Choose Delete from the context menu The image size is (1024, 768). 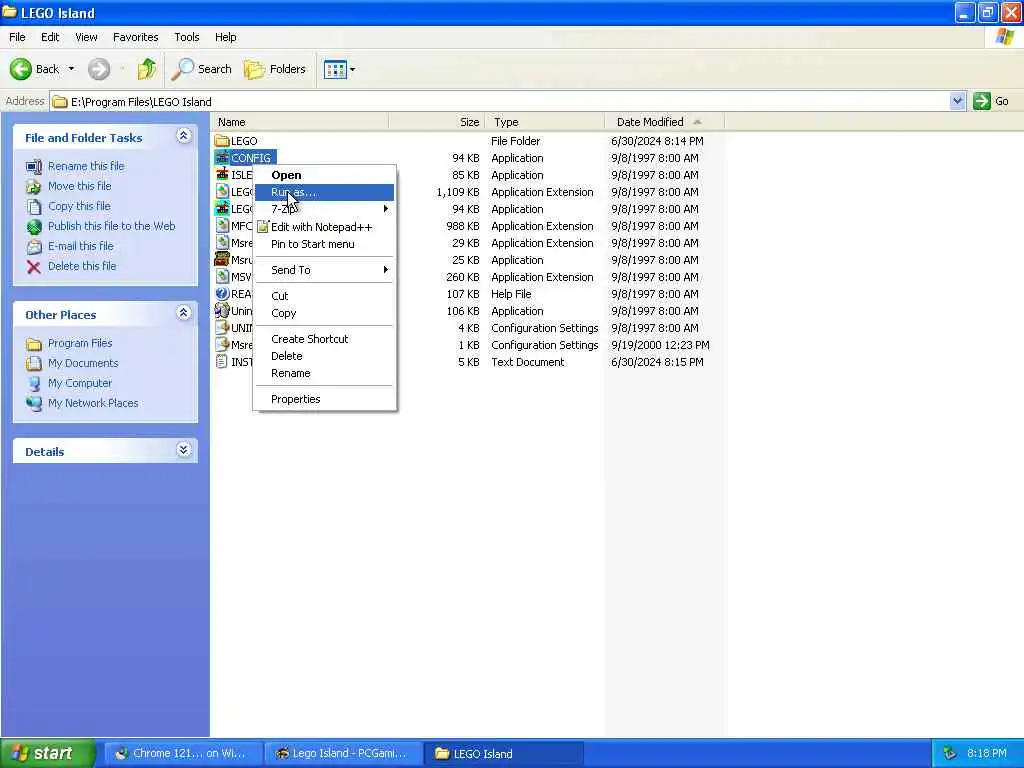tap(325, 356)
